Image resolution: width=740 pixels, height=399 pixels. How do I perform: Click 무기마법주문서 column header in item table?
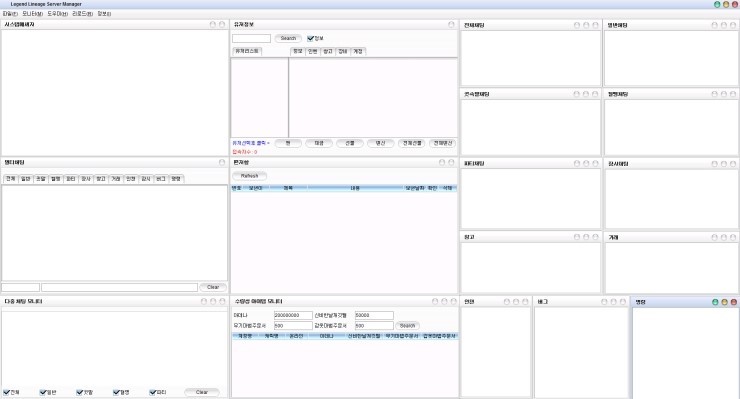[401, 336]
